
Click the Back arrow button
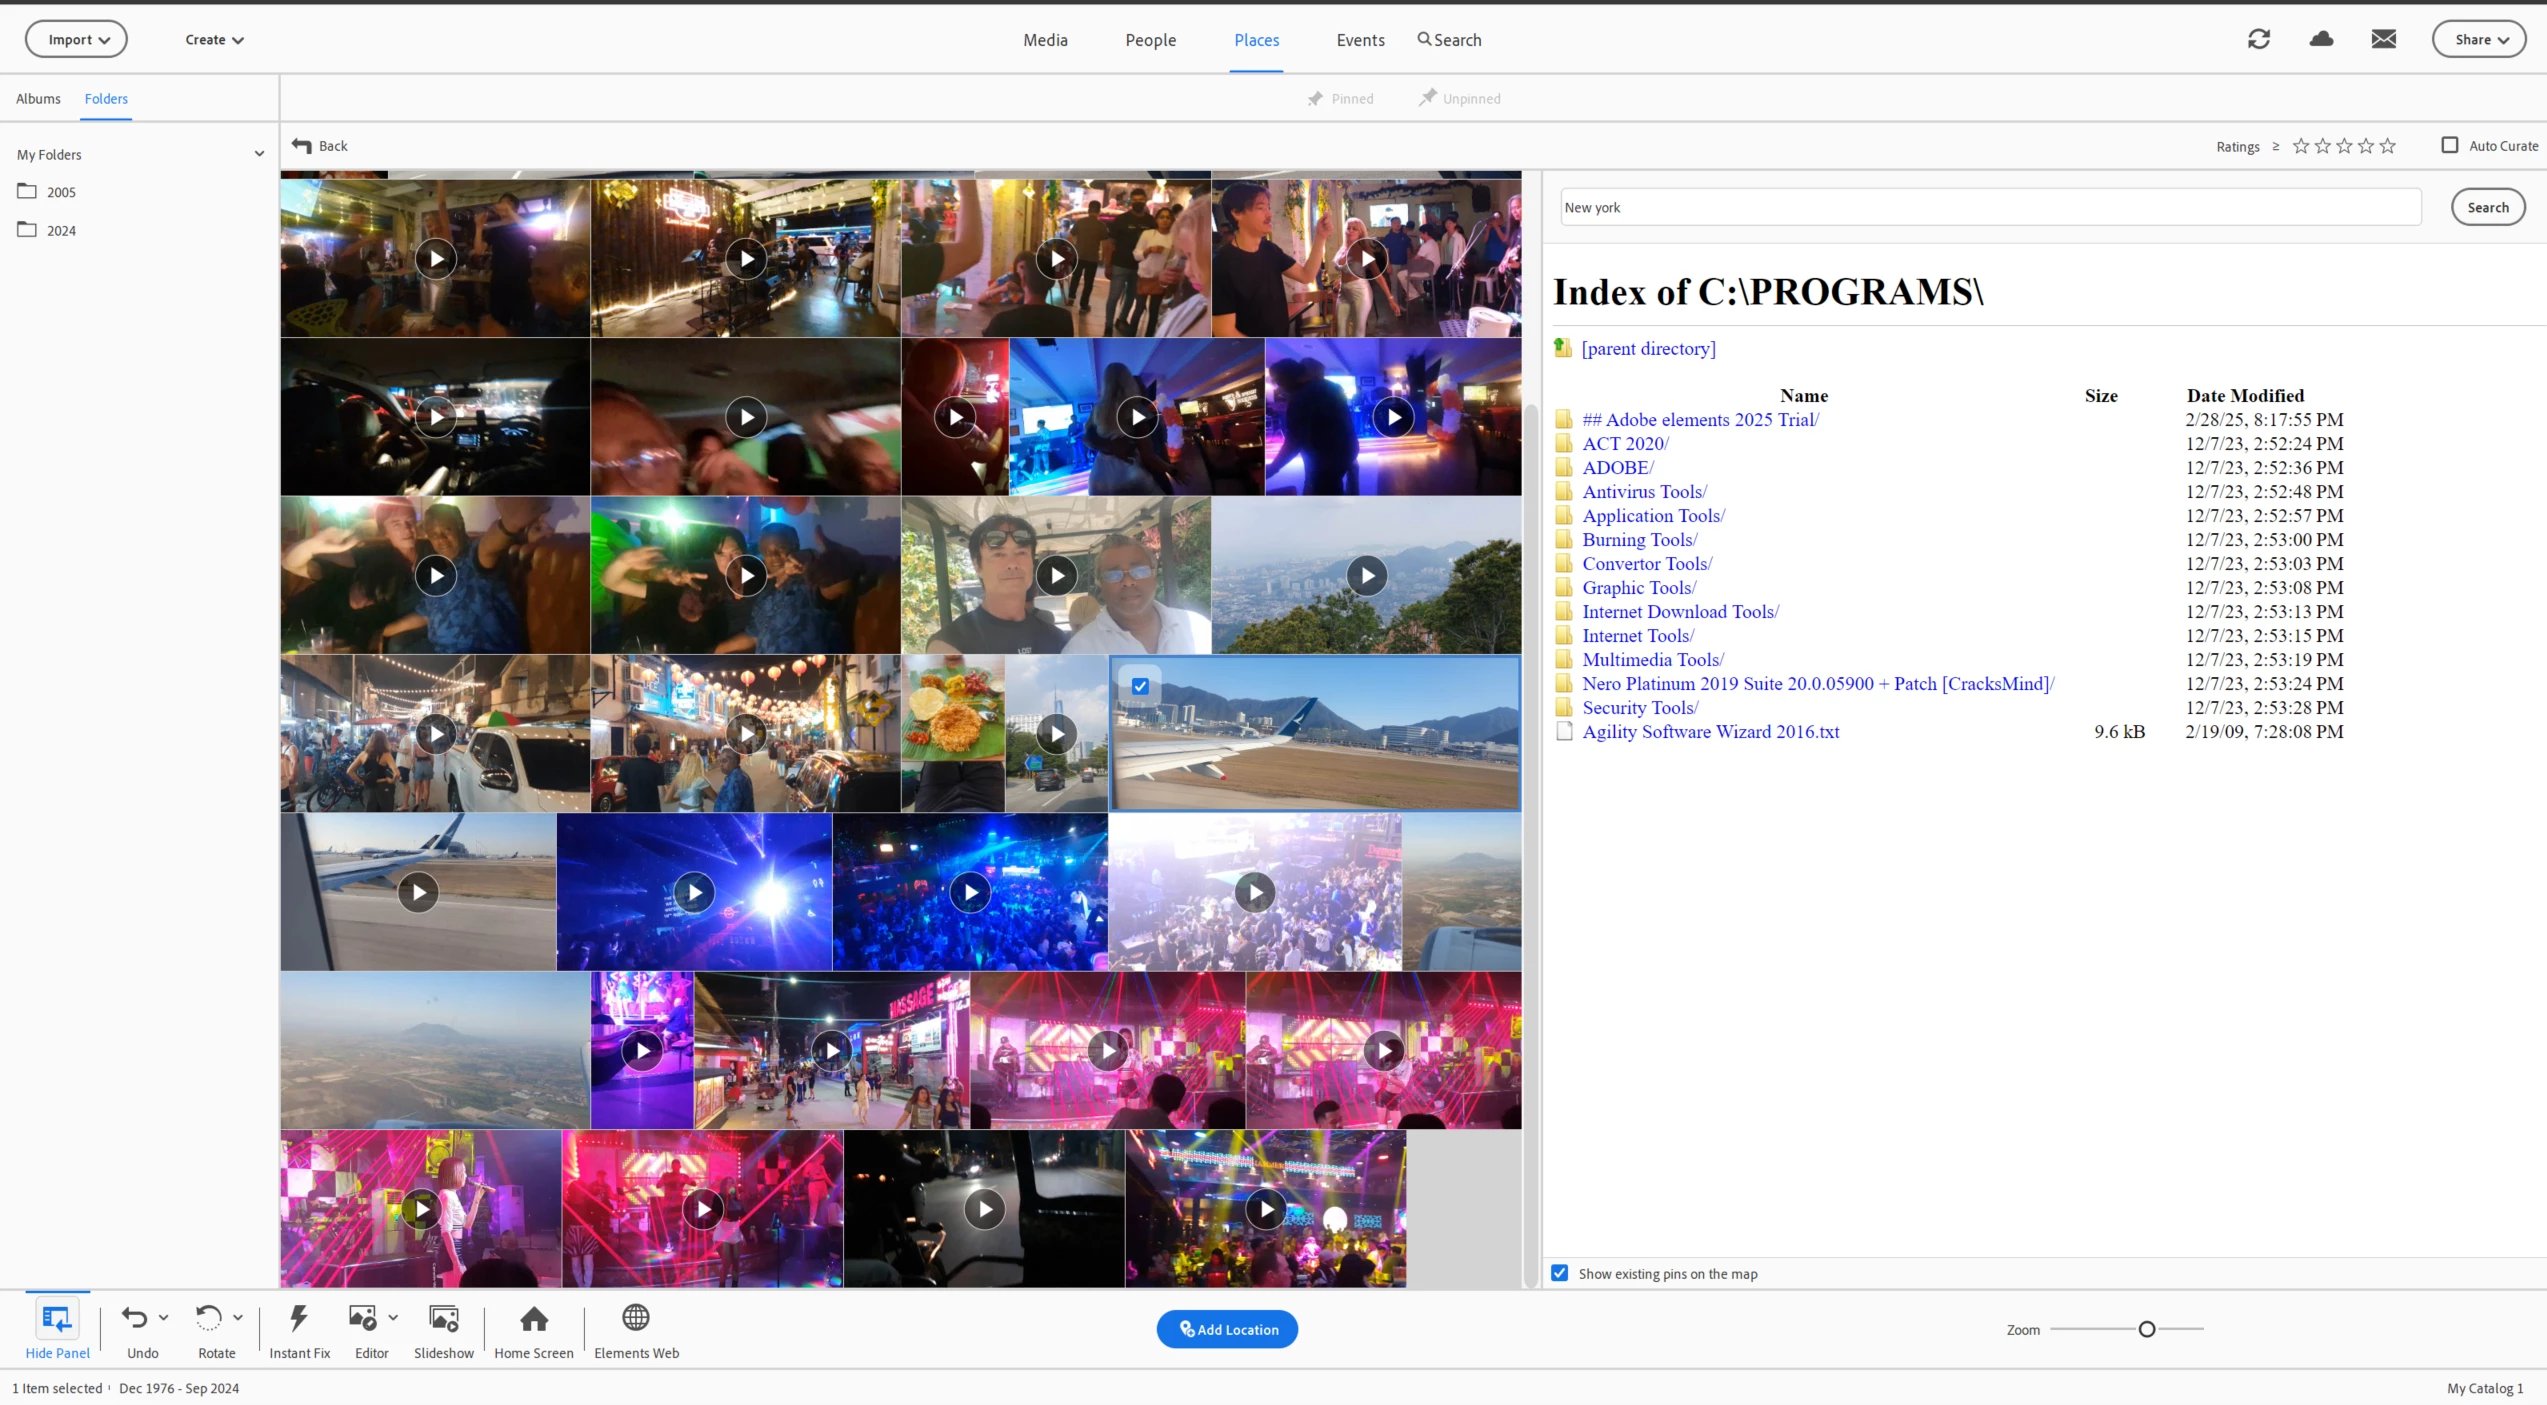pyautogui.click(x=319, y=146)
